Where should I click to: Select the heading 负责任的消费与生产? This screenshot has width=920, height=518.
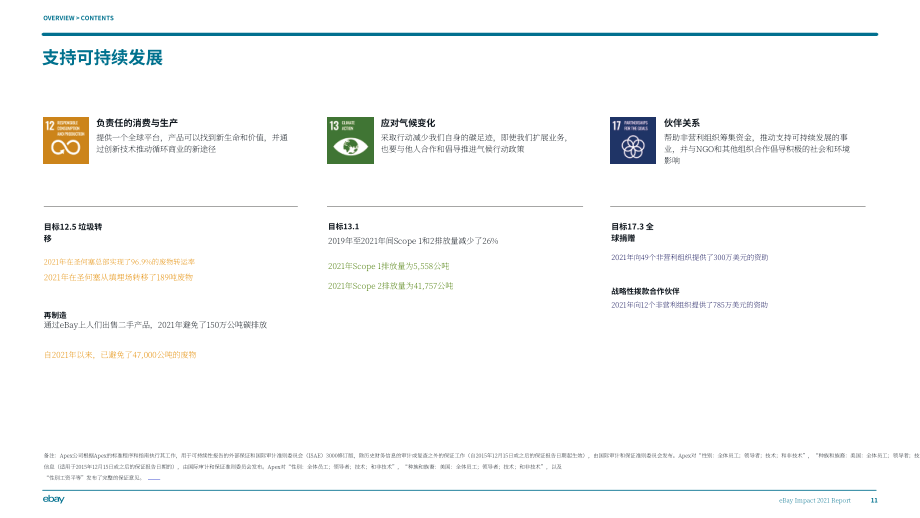click(x=137, y=123)
